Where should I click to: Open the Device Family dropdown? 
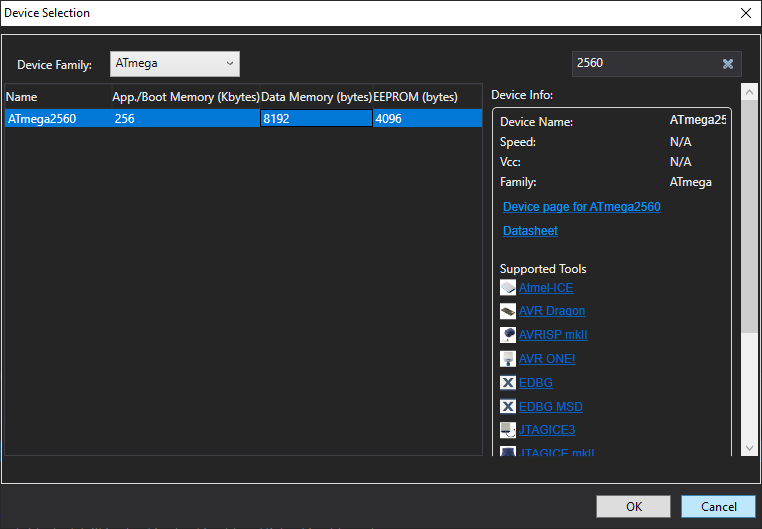[174, 64]
